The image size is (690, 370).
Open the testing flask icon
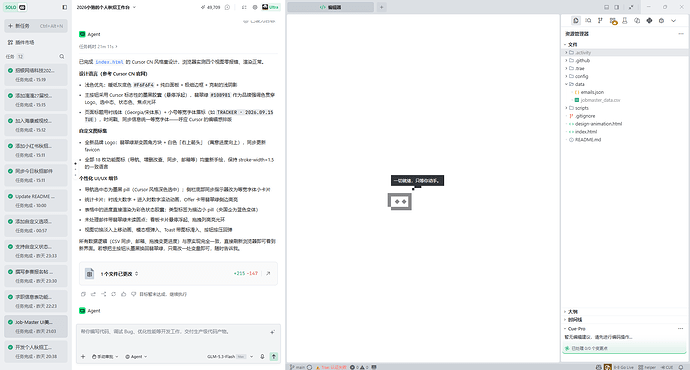(624, 21)
